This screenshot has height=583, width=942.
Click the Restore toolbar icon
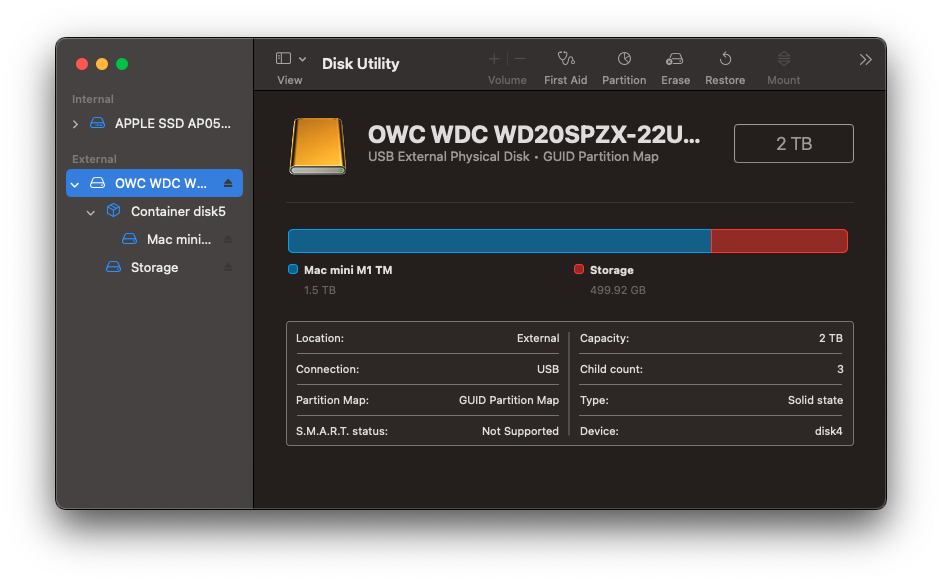(x=725, y=59)
